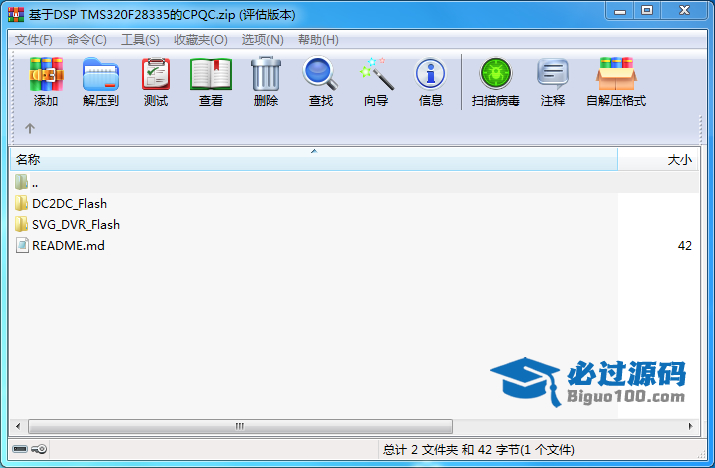Click the README.md file icon
The height and width of the screenshot is (468, 715).
[x=22, y=245]
